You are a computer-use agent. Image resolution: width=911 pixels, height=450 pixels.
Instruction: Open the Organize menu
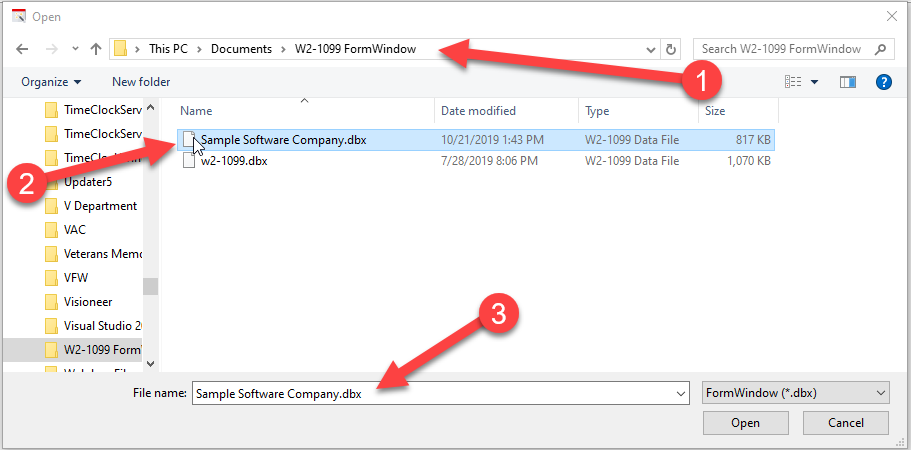point(51,82)
